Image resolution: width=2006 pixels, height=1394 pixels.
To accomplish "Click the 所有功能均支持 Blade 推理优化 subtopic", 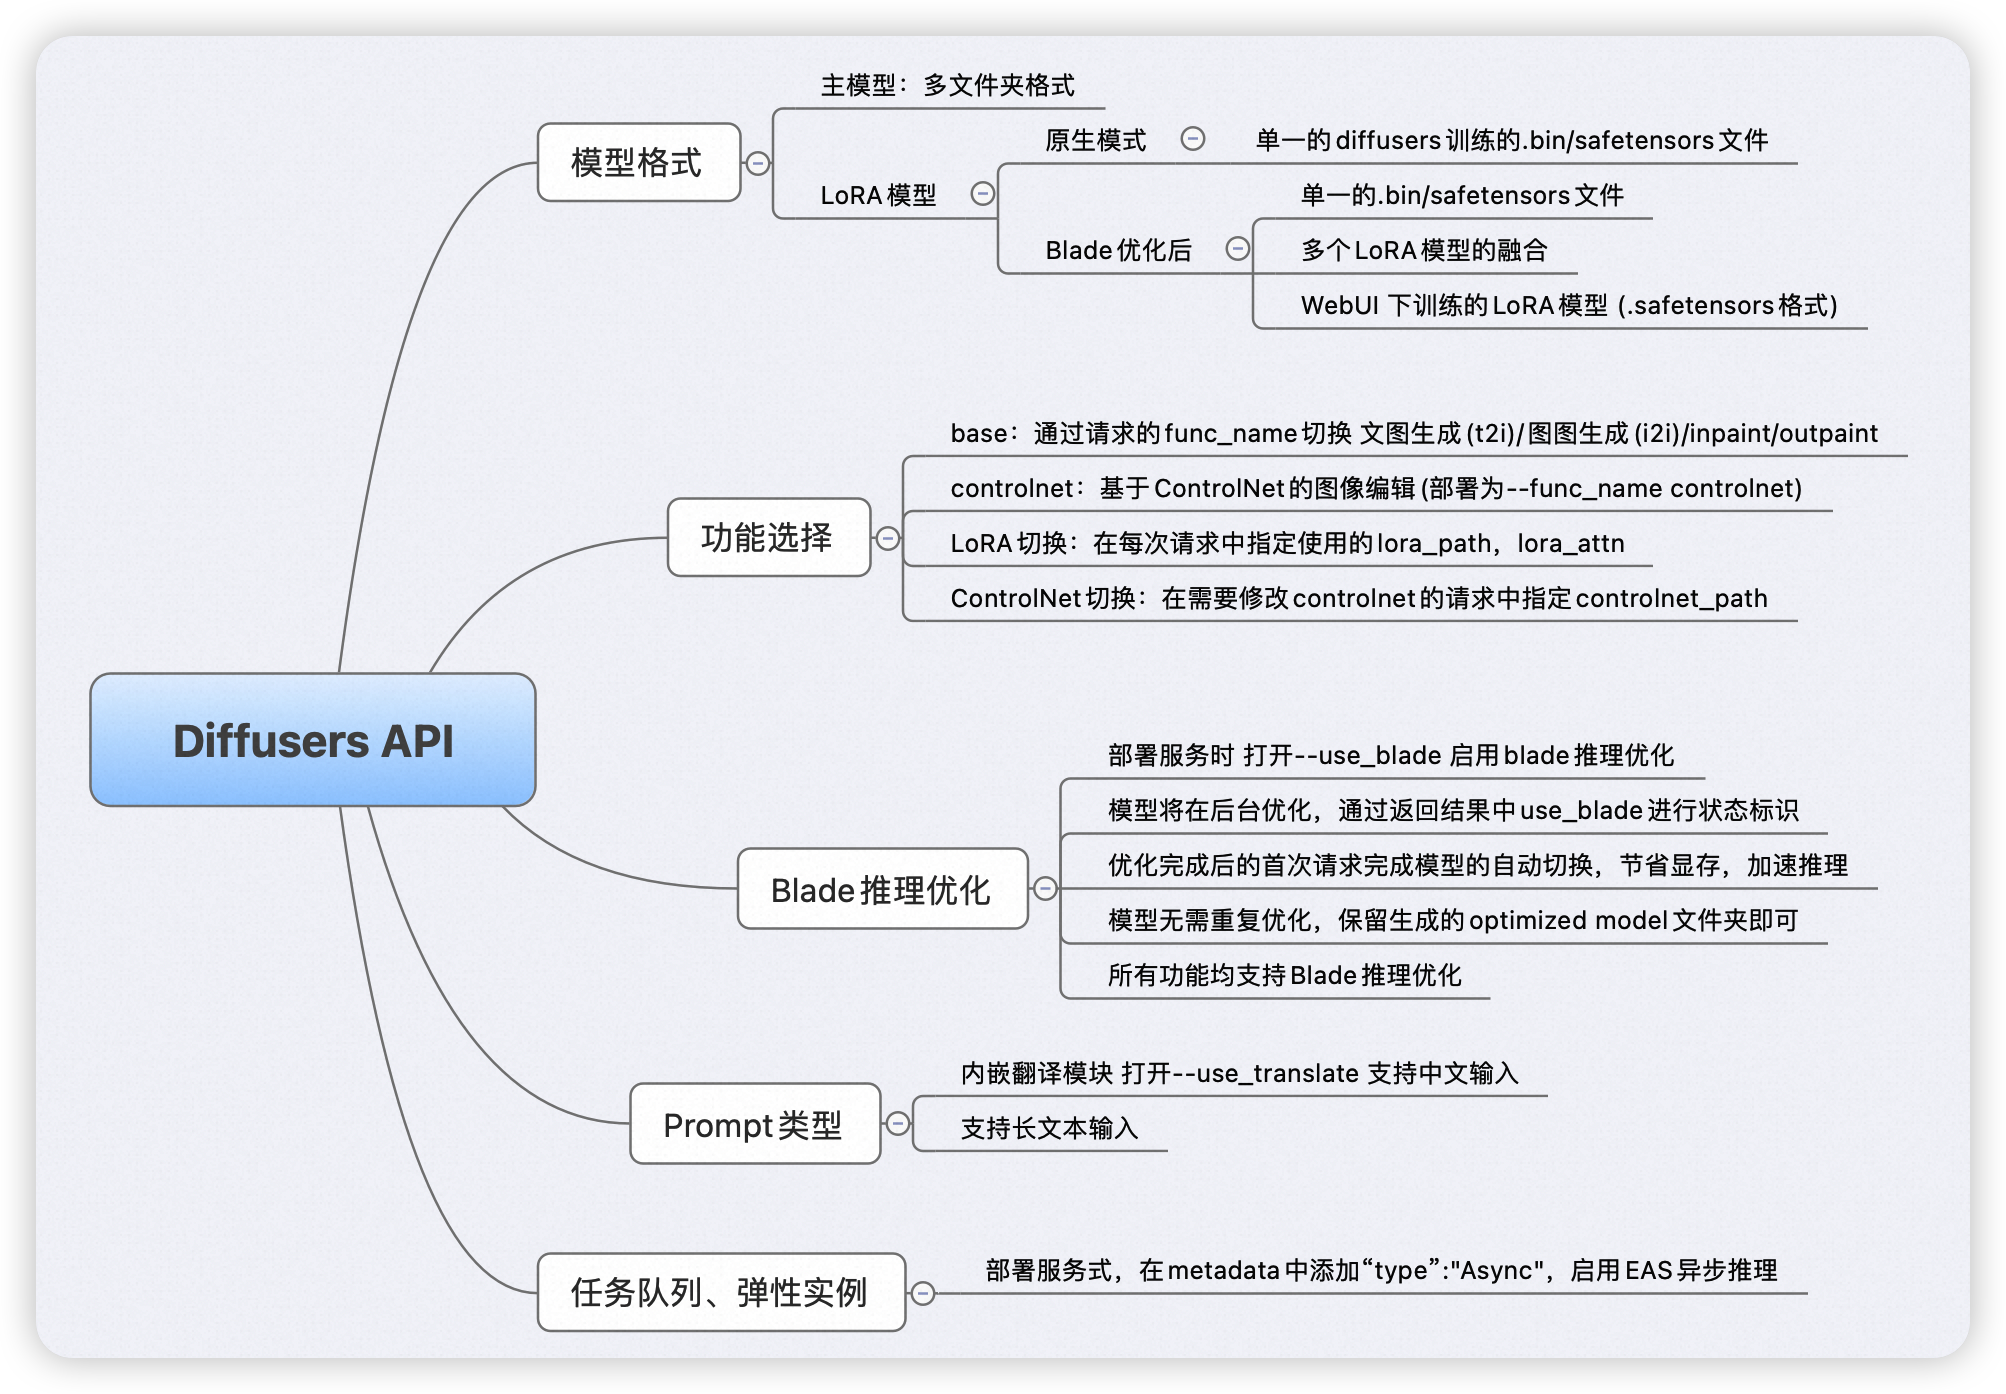I will (1284, 975).
